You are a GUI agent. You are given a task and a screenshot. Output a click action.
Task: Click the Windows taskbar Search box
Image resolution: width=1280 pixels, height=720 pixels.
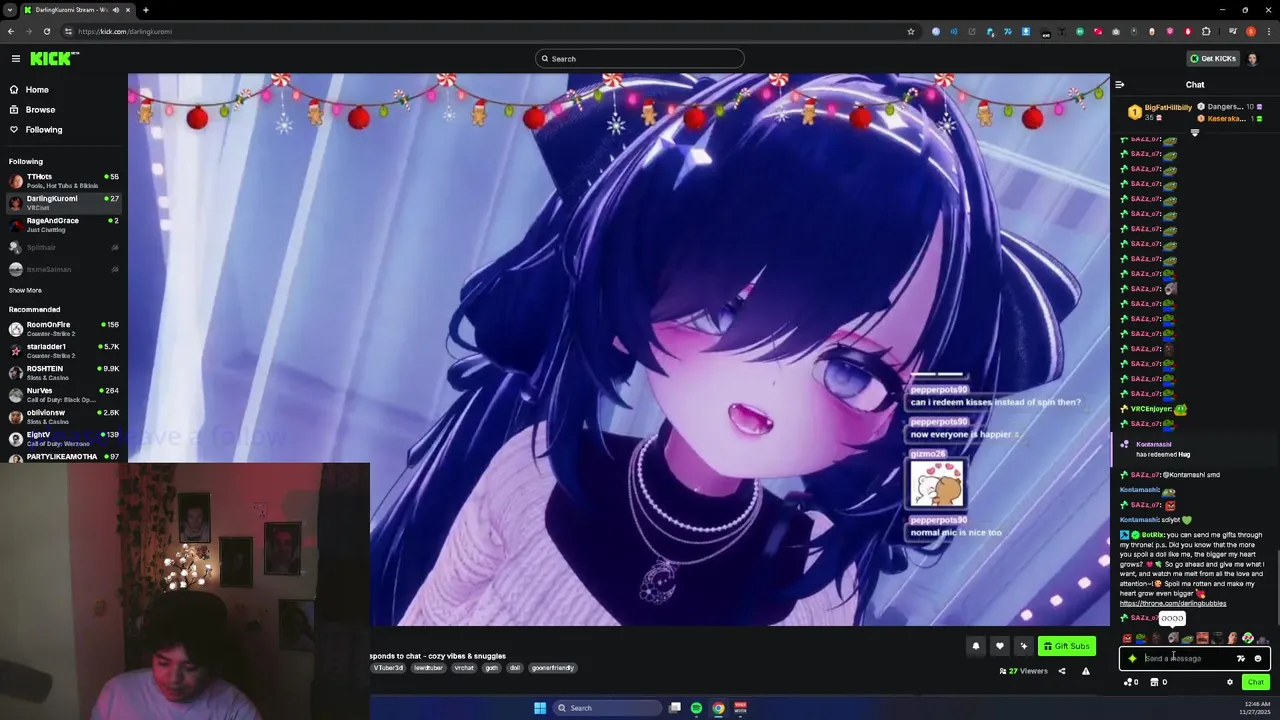coord(607,708)
